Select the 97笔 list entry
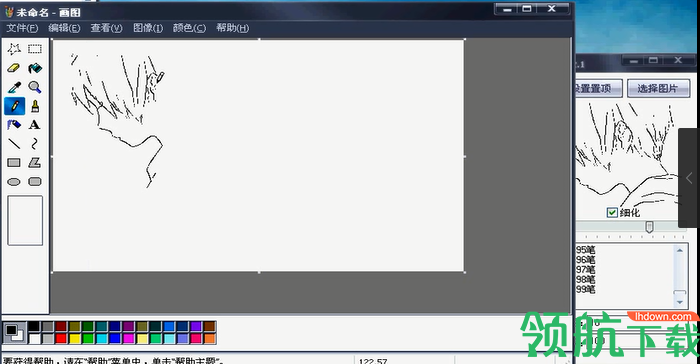Viewport: 700px width, 364px height. tap(586, 269)
